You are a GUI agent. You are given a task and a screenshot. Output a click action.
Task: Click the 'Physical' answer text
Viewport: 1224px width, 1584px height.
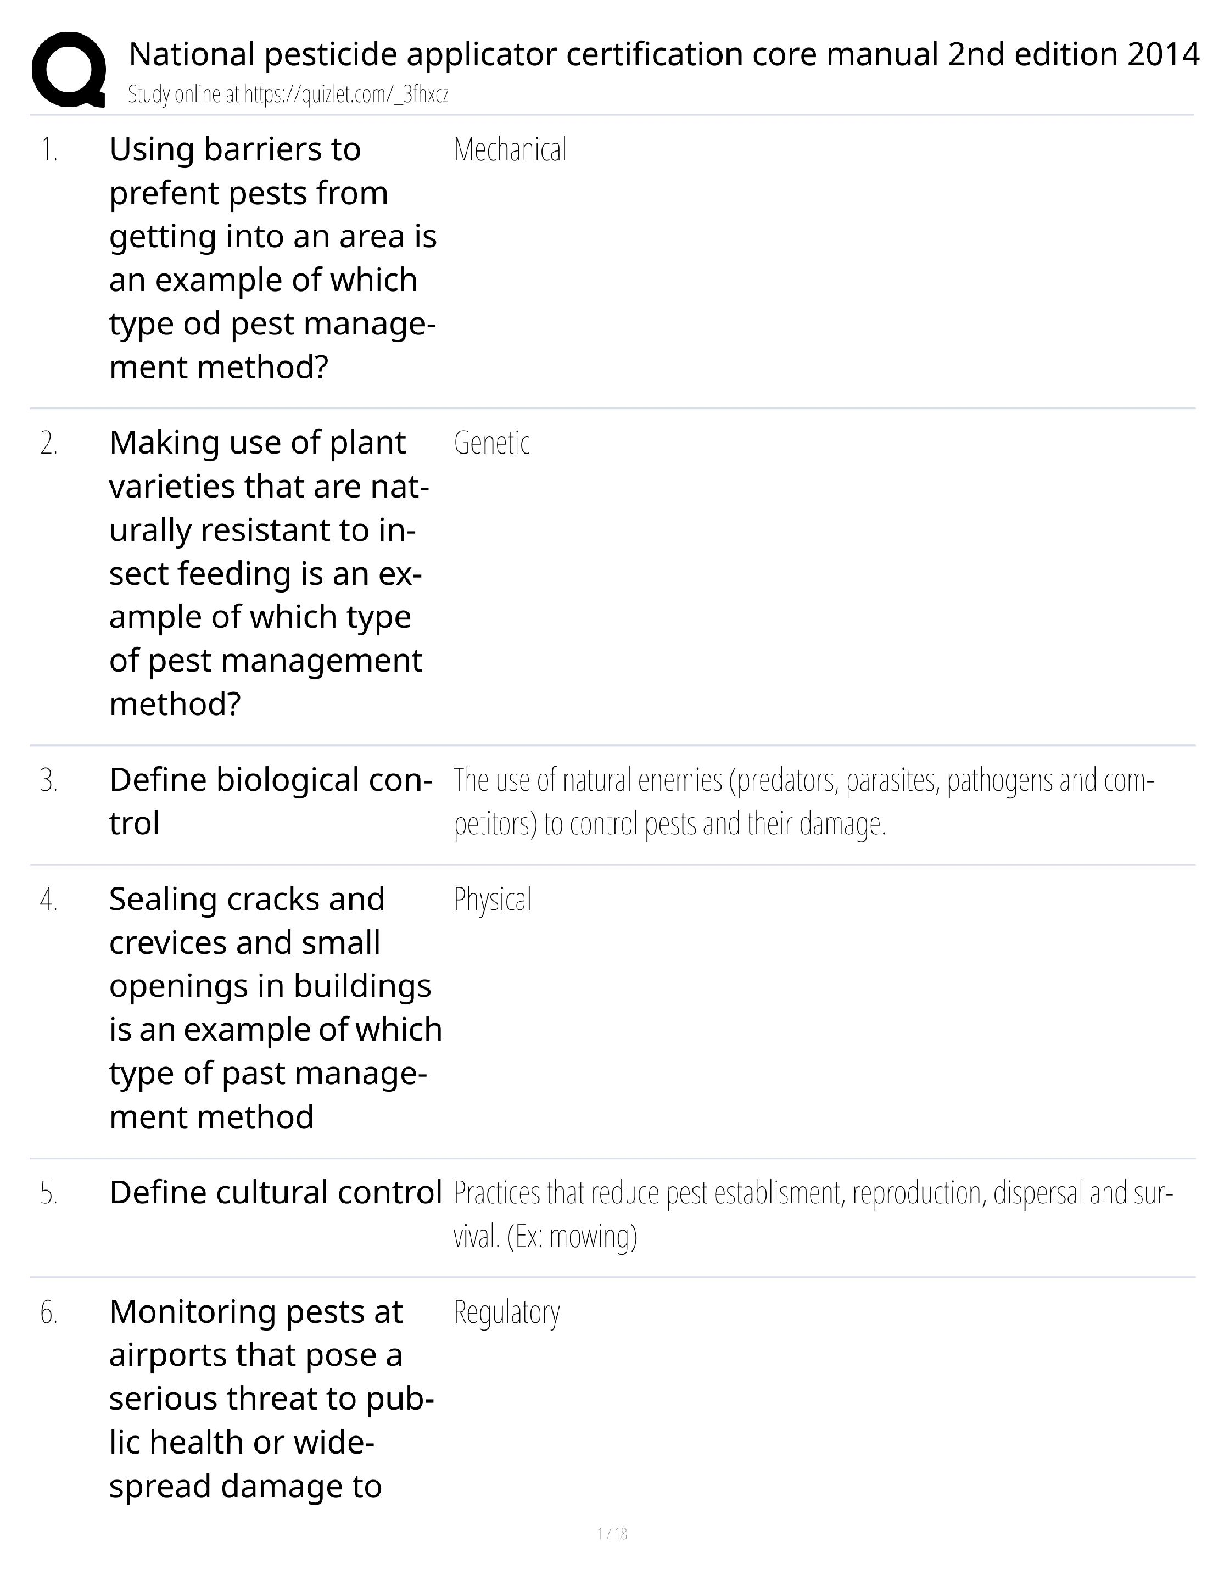click(492, 900)
